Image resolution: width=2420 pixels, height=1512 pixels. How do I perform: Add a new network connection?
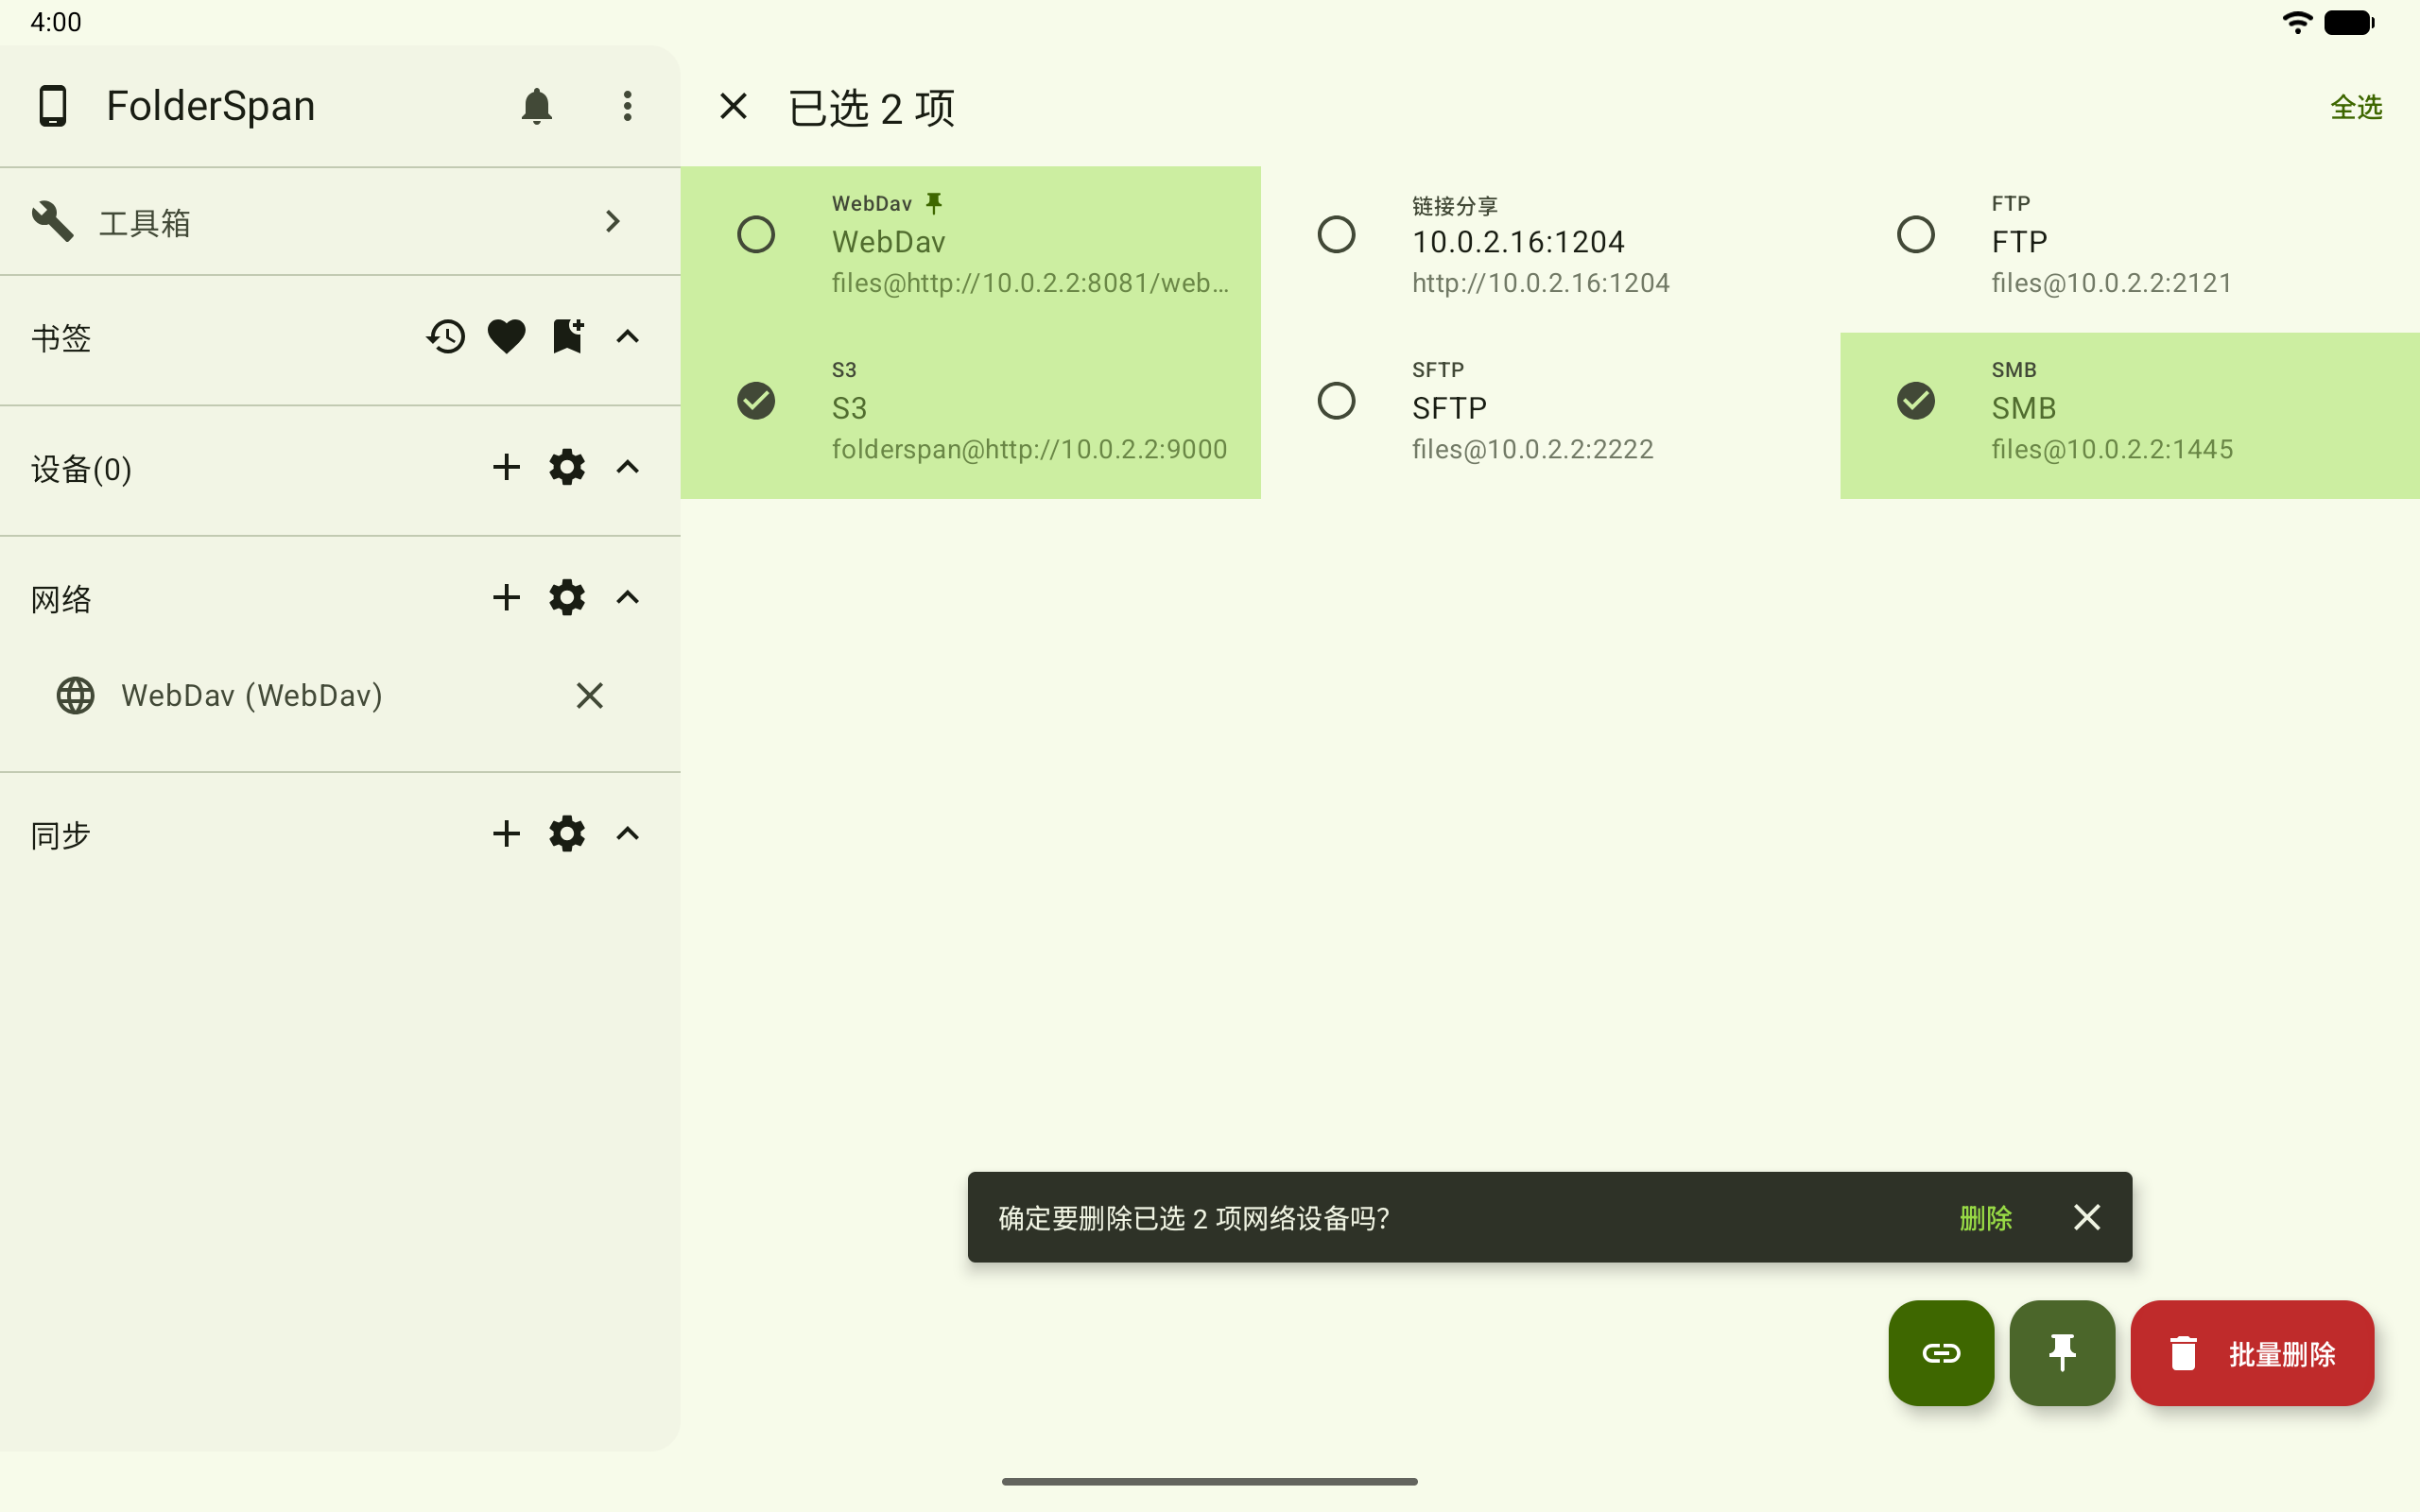[507, 598]
